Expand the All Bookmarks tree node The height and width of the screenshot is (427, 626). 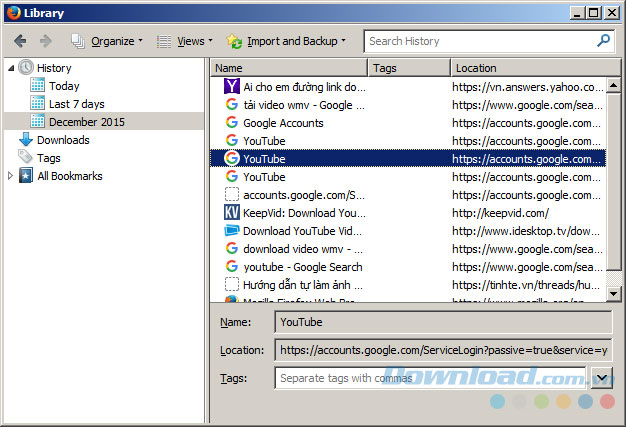coord(11,176)
